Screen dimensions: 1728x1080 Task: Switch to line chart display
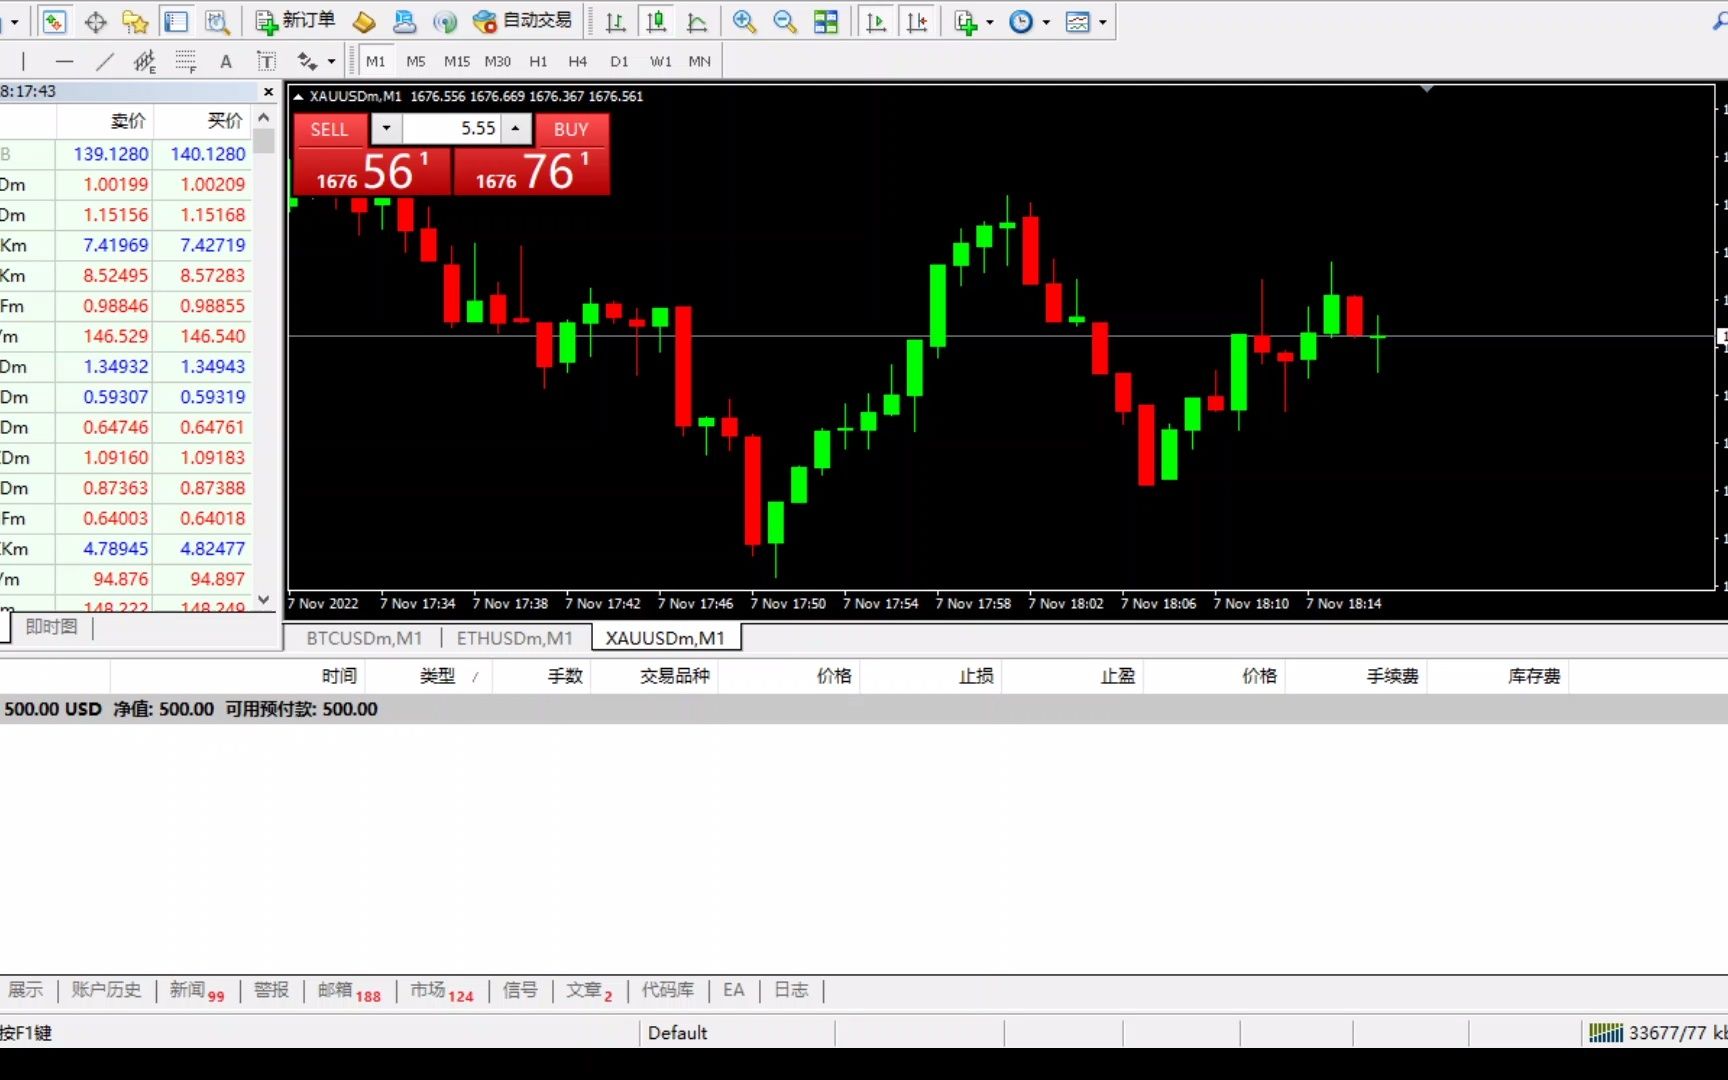pos(697,21)
